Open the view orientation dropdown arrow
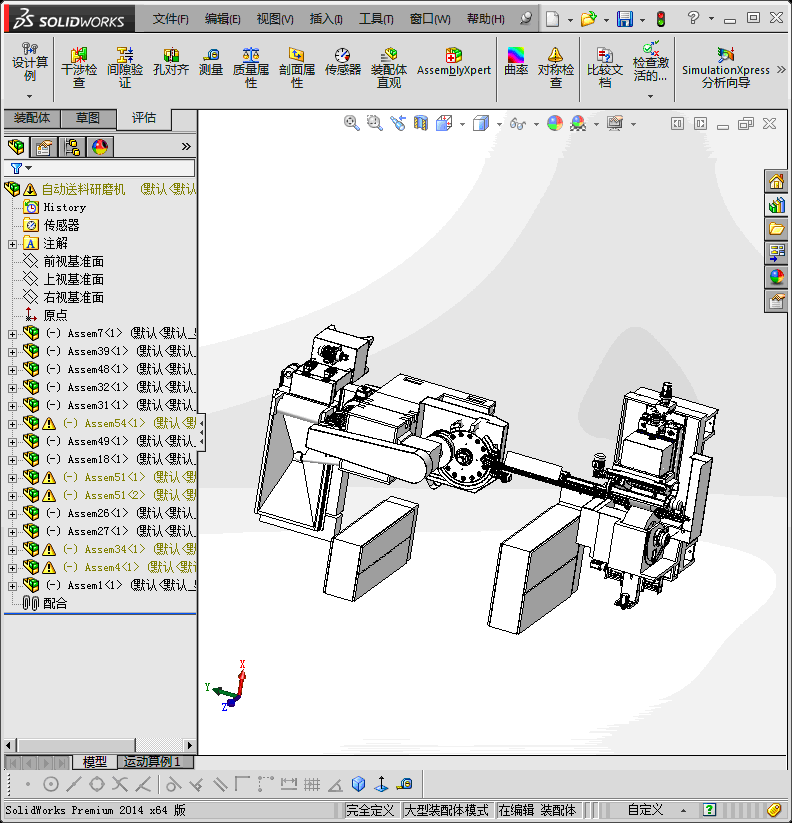The width and height of the screenshot is (792, 823). (462, 124)
